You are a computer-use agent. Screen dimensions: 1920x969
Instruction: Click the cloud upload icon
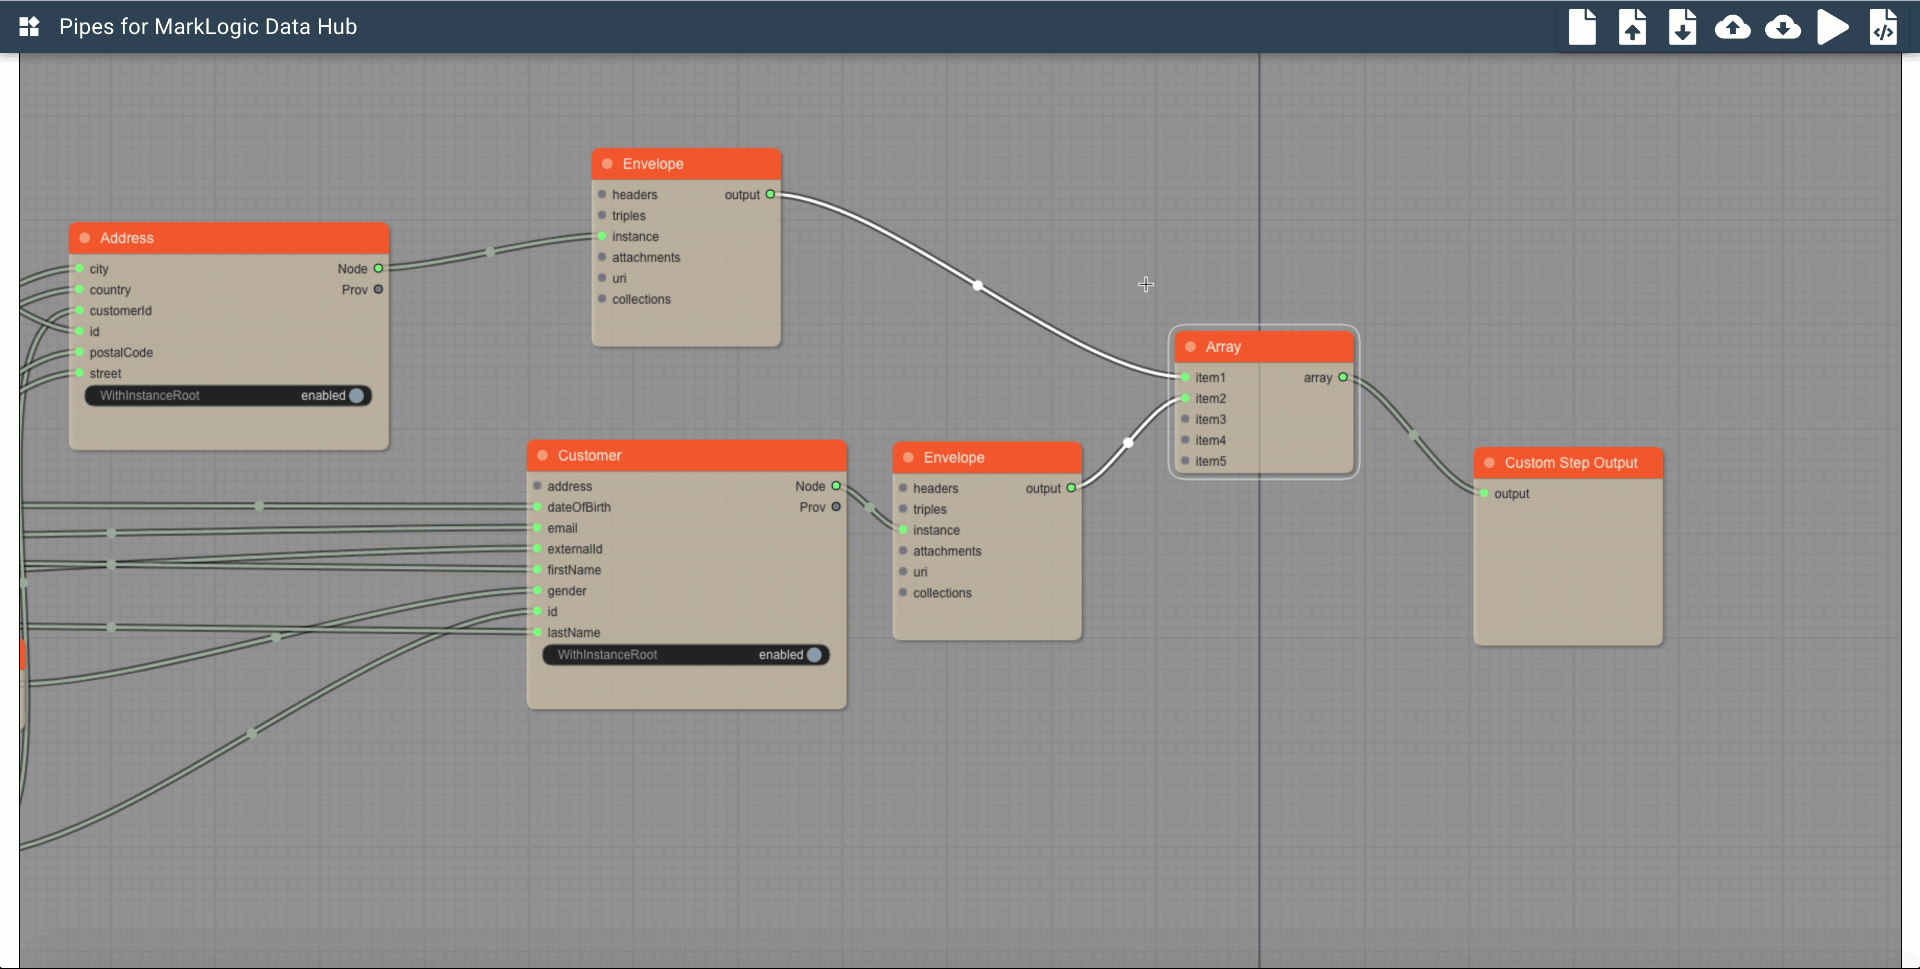1732,27
